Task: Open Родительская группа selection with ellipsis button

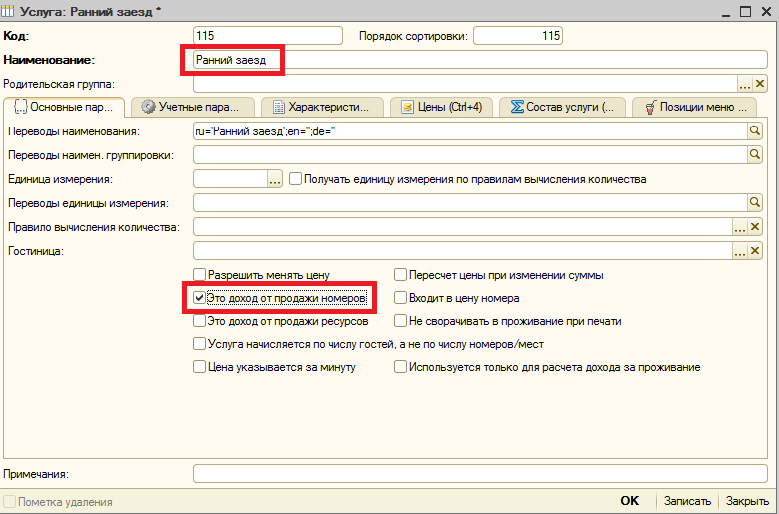Action: 745,84
